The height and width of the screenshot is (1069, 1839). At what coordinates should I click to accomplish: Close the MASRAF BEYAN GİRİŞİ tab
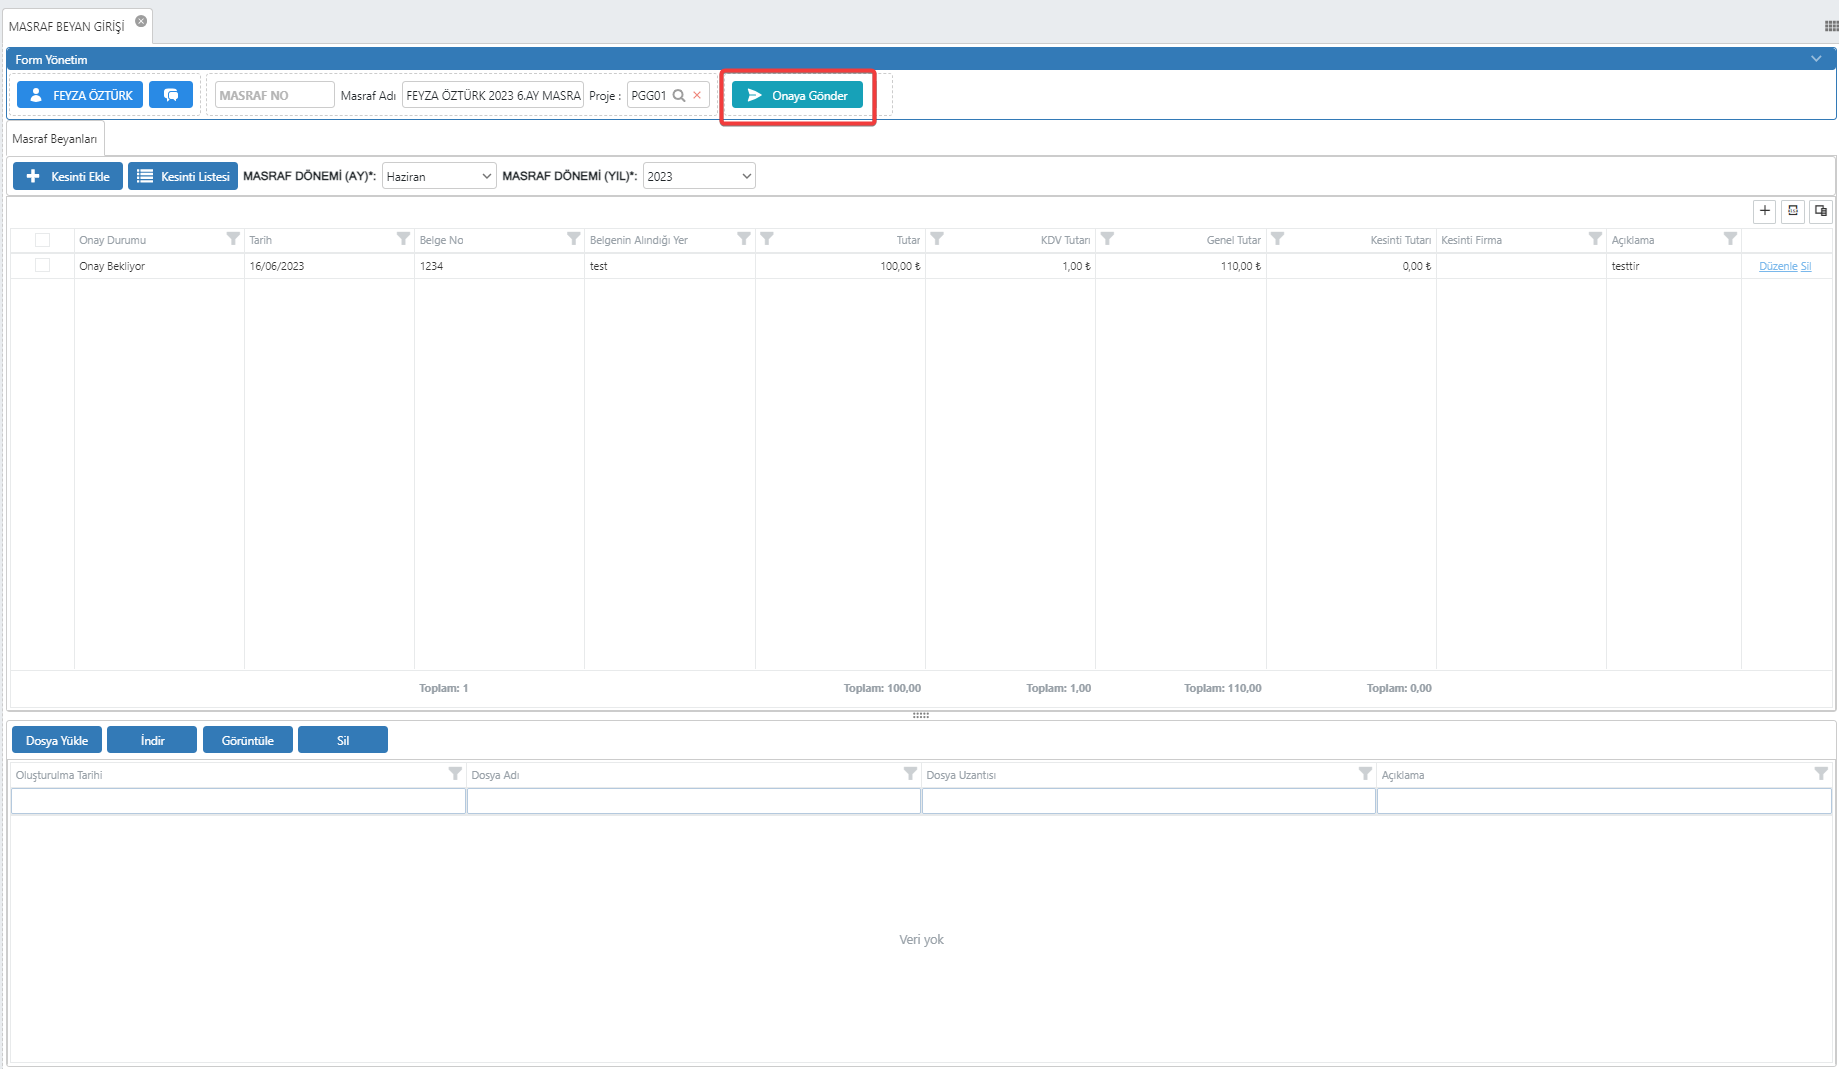[141, 21]
